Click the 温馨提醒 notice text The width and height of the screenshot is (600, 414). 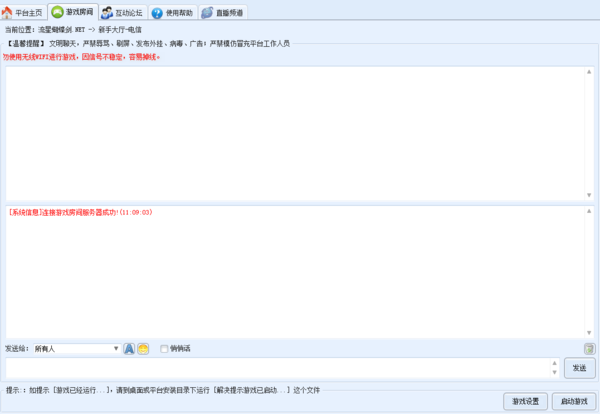tap(148, 44)
